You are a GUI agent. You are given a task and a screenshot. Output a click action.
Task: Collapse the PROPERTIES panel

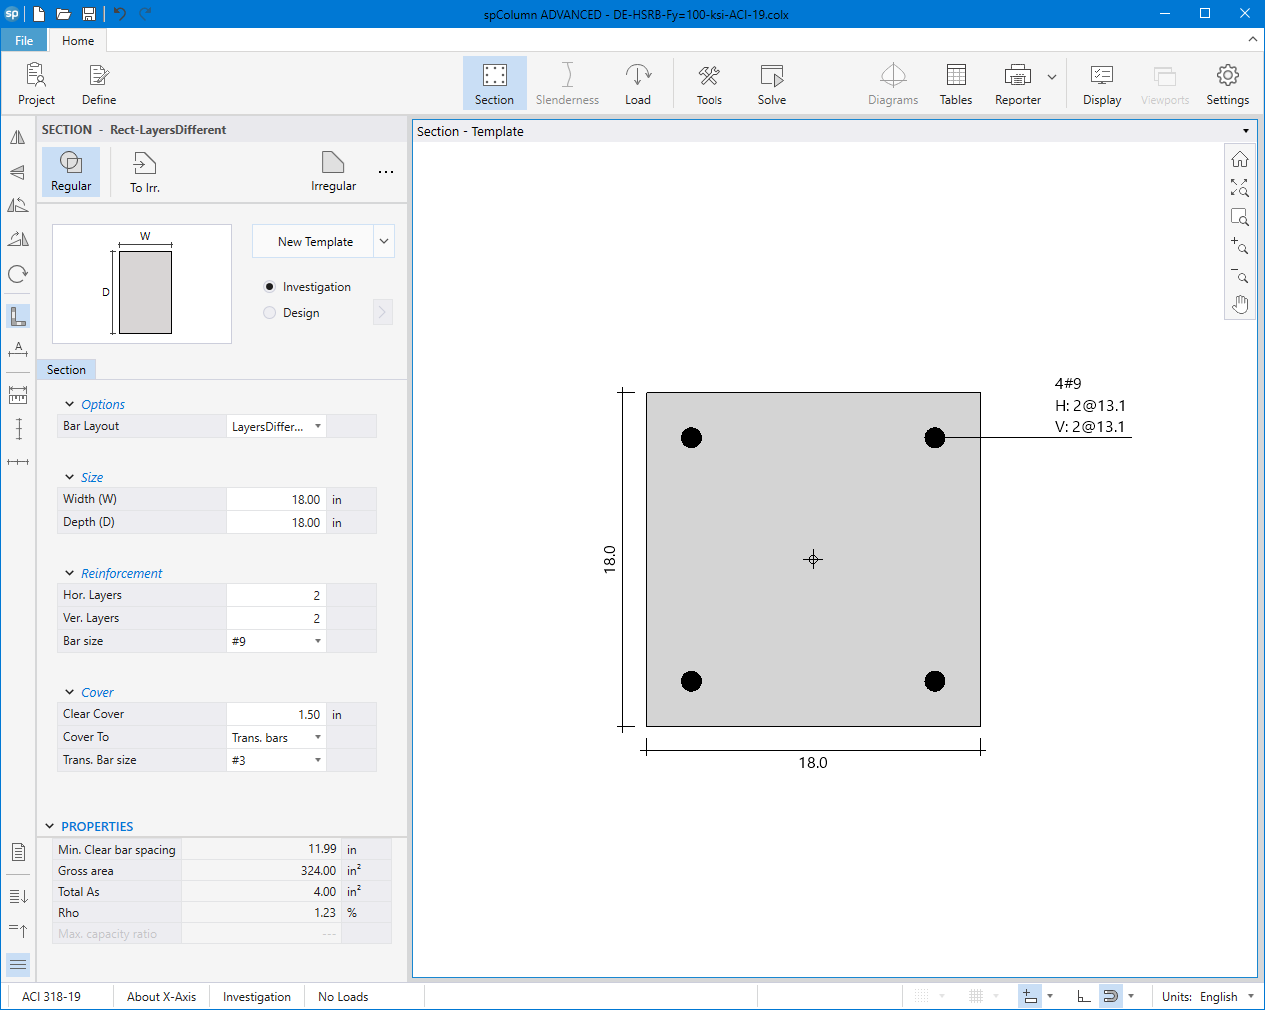click(50, 826)
